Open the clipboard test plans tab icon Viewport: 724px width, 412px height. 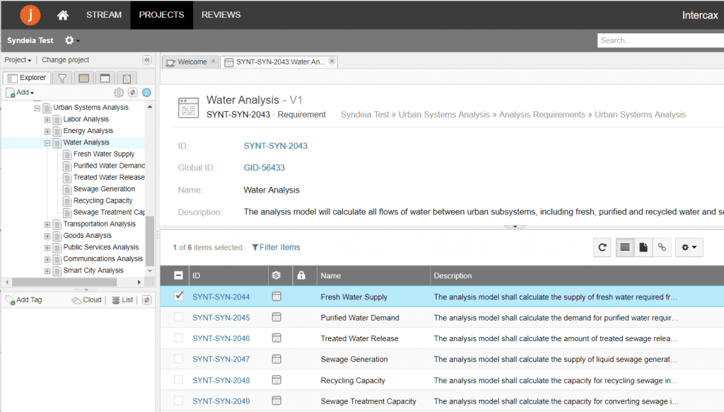[127, 78]
